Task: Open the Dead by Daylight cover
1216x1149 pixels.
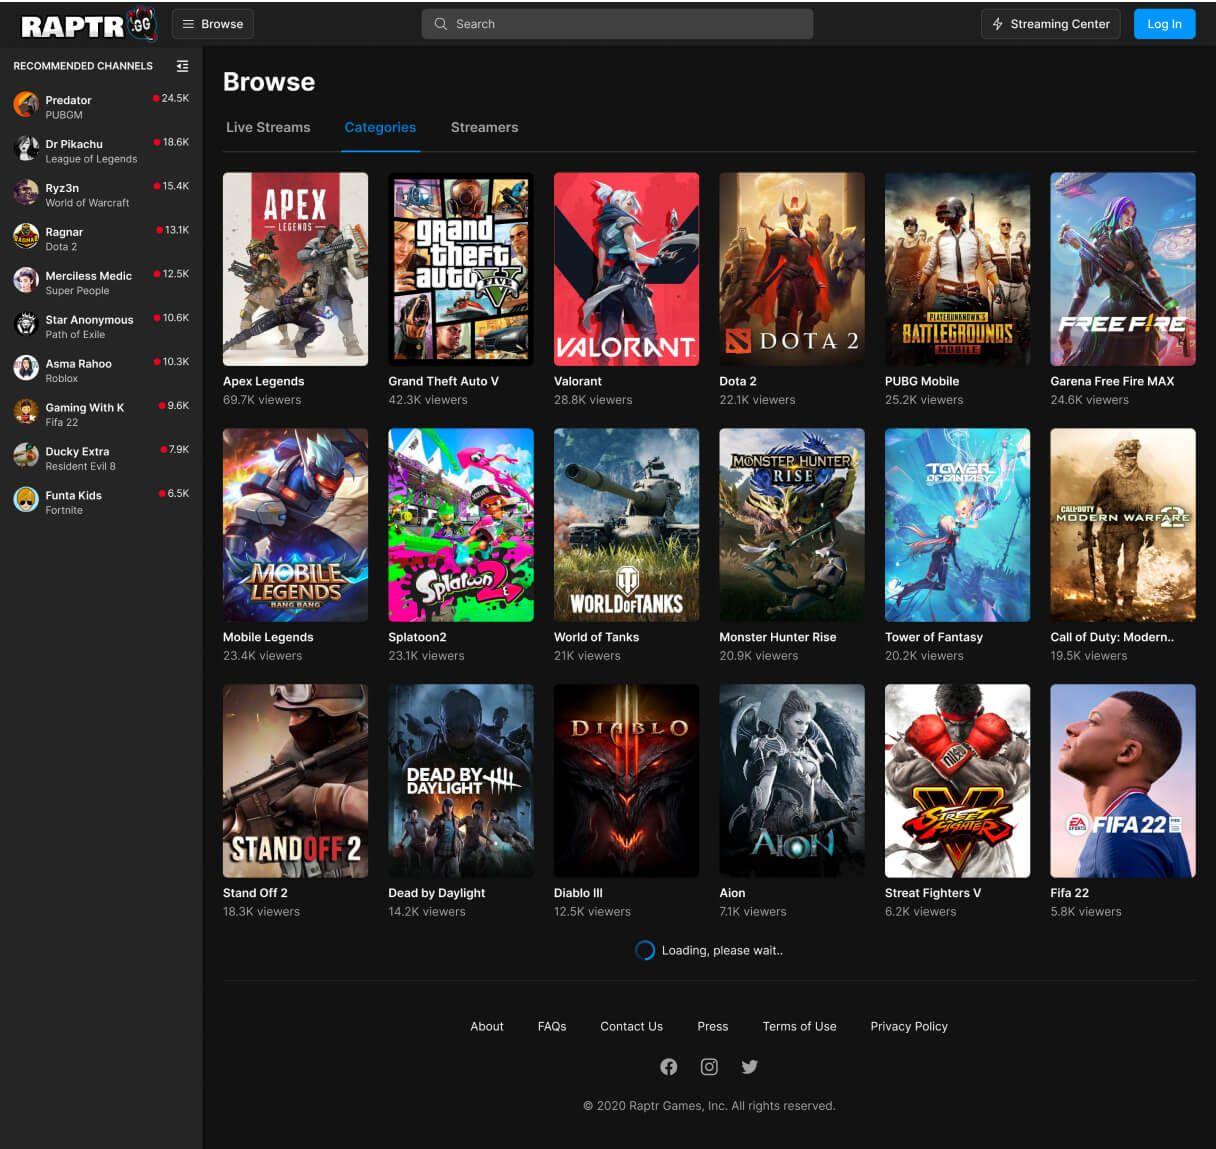Action: (x=461, y=781)
